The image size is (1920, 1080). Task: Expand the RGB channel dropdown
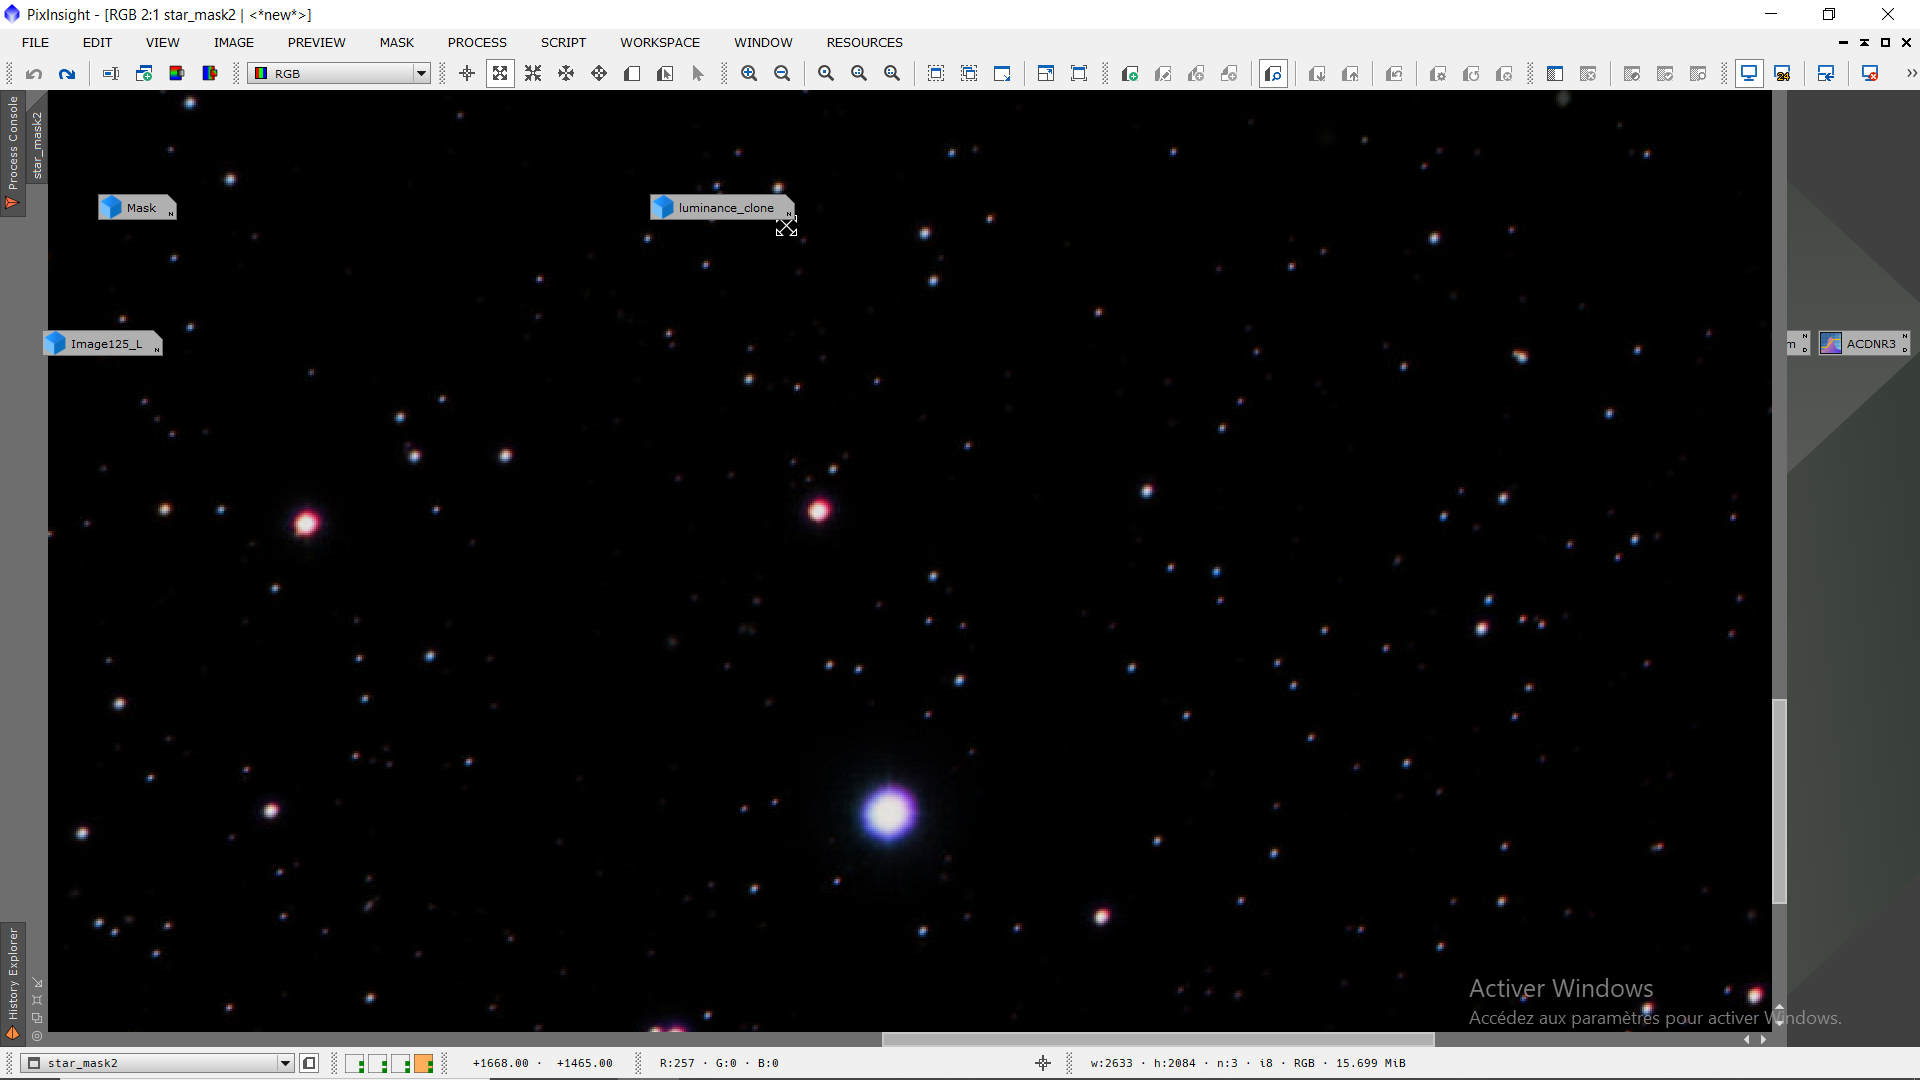(x=421, y=74)
